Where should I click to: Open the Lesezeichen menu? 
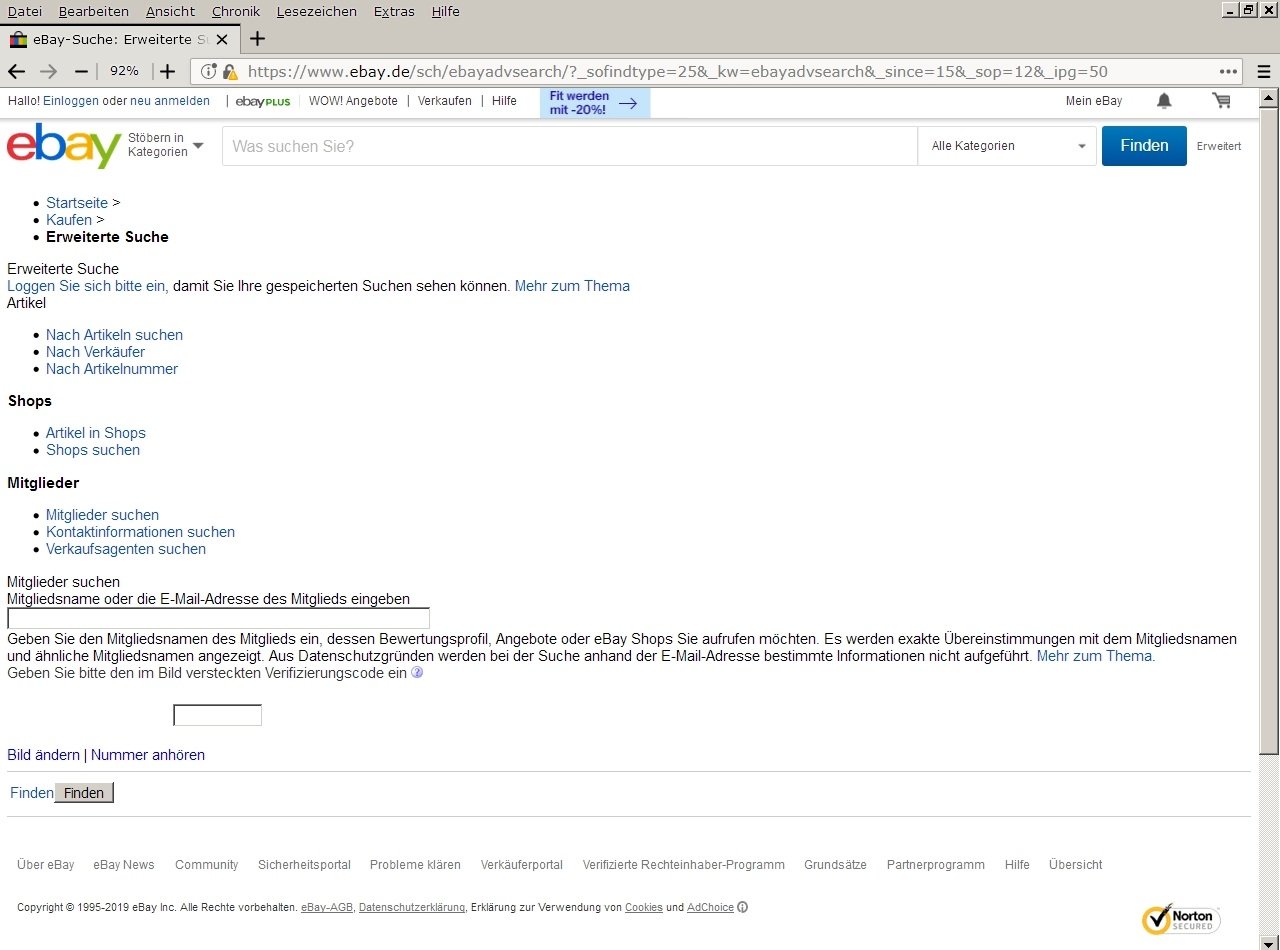coord(317,12)
